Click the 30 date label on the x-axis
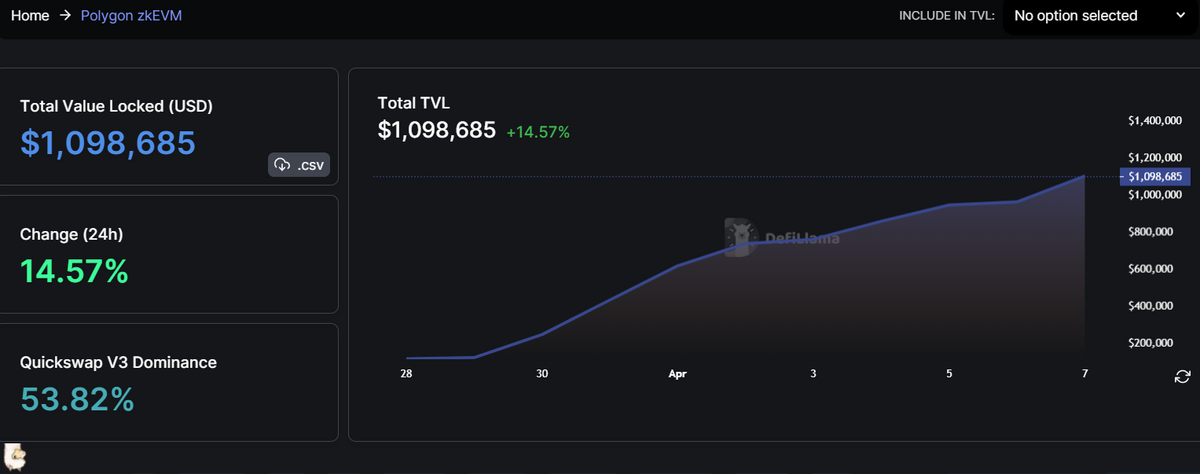The width and height of the screenshot is (1200, 474). [542, 373]
